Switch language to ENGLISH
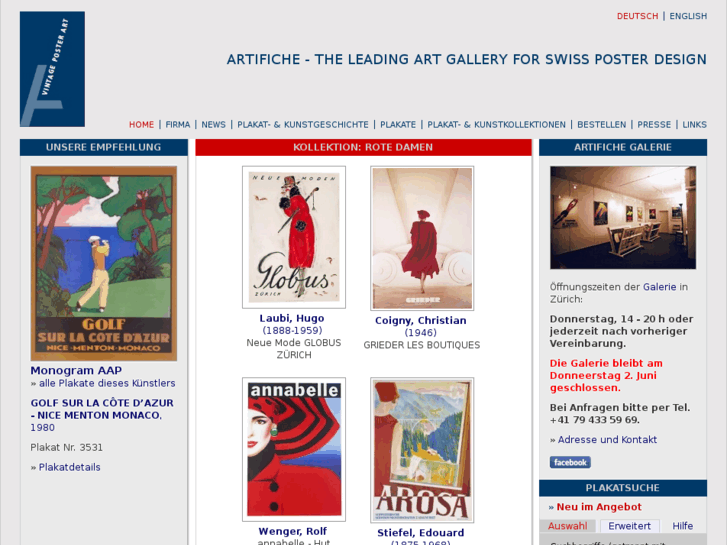 [x=688, y=16]
